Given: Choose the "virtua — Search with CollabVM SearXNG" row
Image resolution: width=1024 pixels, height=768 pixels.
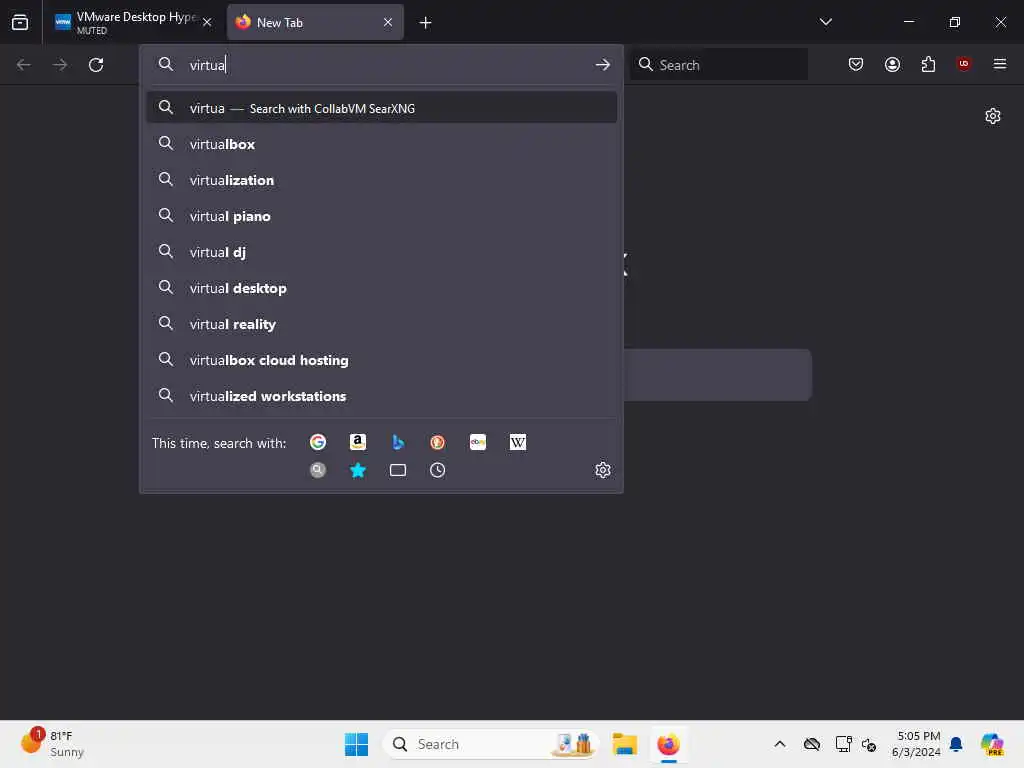Looking at the screenshot, I should pyautogui.click(x=381, y=108).
